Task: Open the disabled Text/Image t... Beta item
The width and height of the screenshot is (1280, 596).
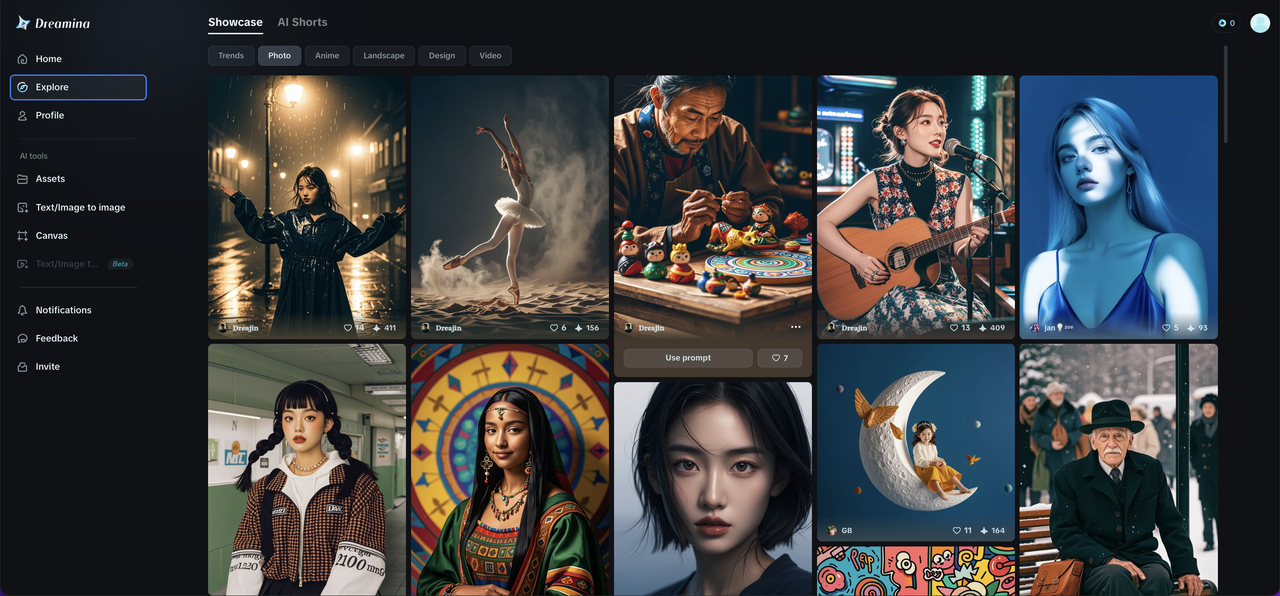Action: [76, 264]
